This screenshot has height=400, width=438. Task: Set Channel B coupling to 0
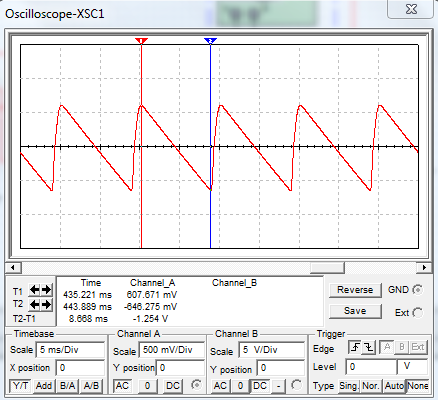click(x=240, y=386)
